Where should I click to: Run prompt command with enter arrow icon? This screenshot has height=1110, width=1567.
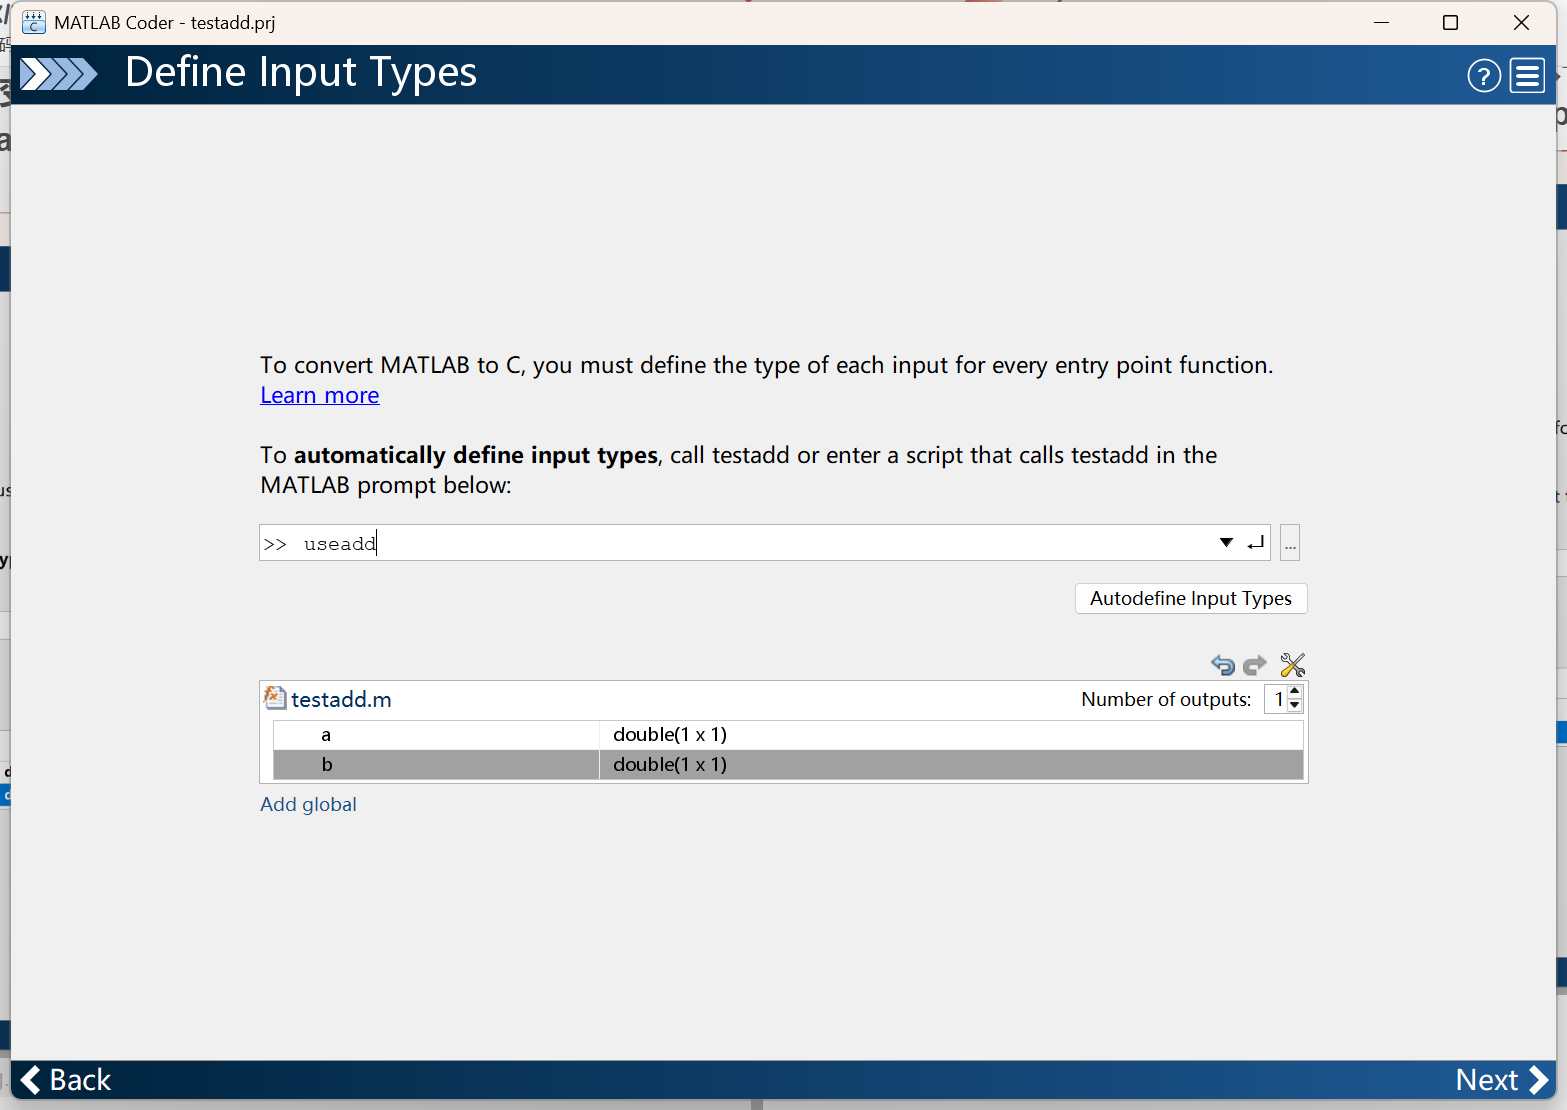1256,543
